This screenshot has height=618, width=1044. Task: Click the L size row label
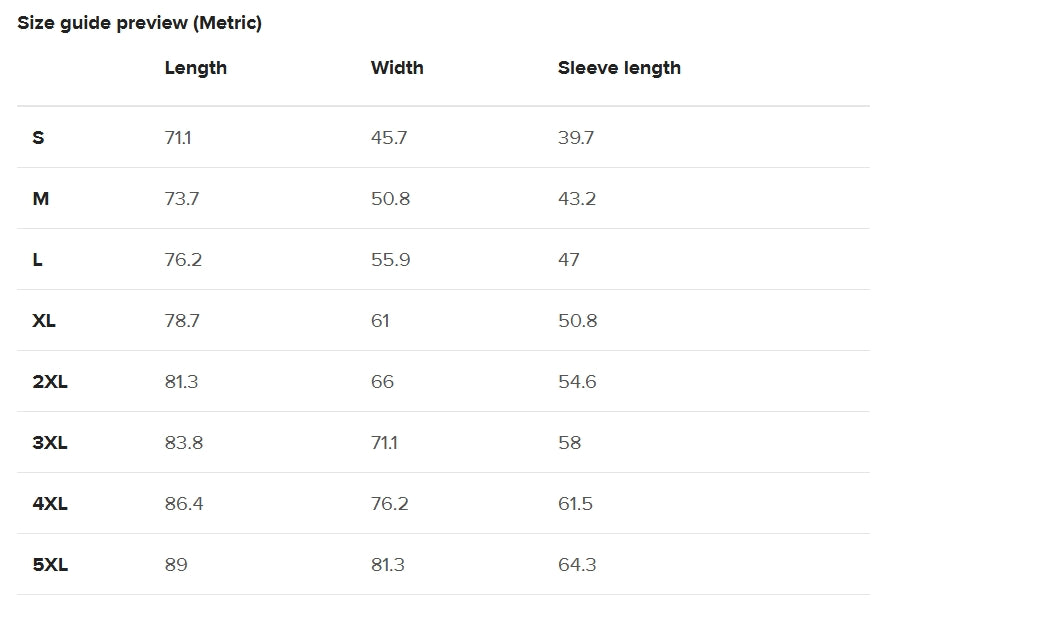pos(37,260)
